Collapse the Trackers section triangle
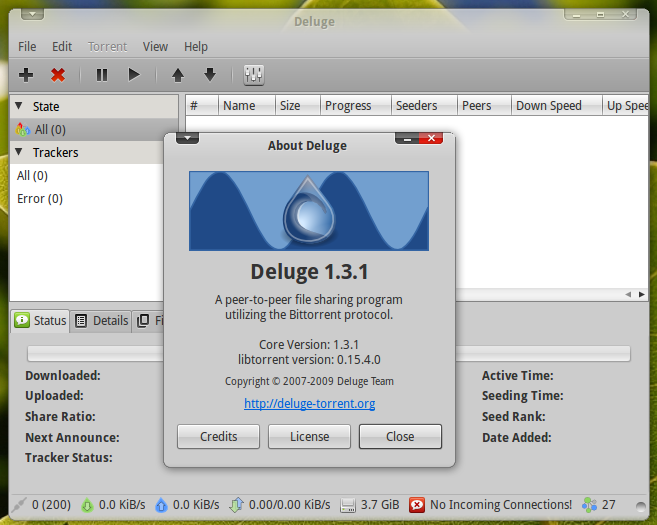Screen dimensions: 657x525 (x=19, y=152)
